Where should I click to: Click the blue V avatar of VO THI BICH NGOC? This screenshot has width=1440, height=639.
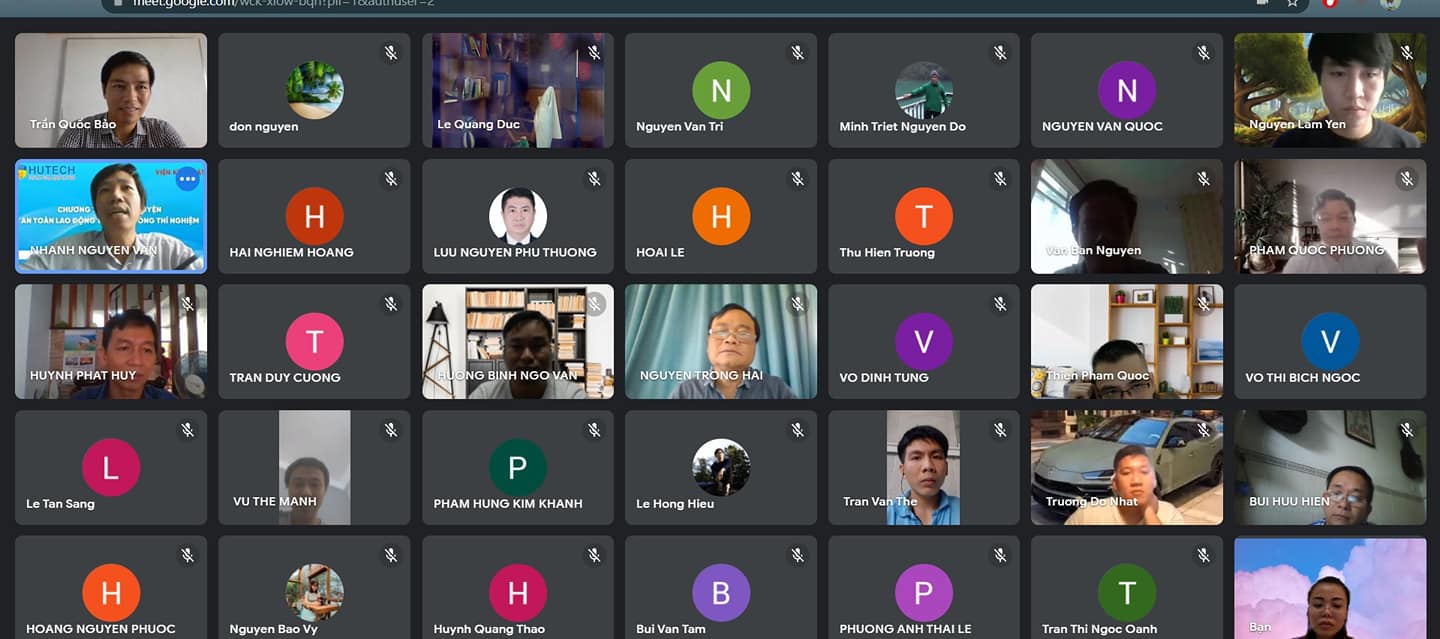tap(1330, 342)
